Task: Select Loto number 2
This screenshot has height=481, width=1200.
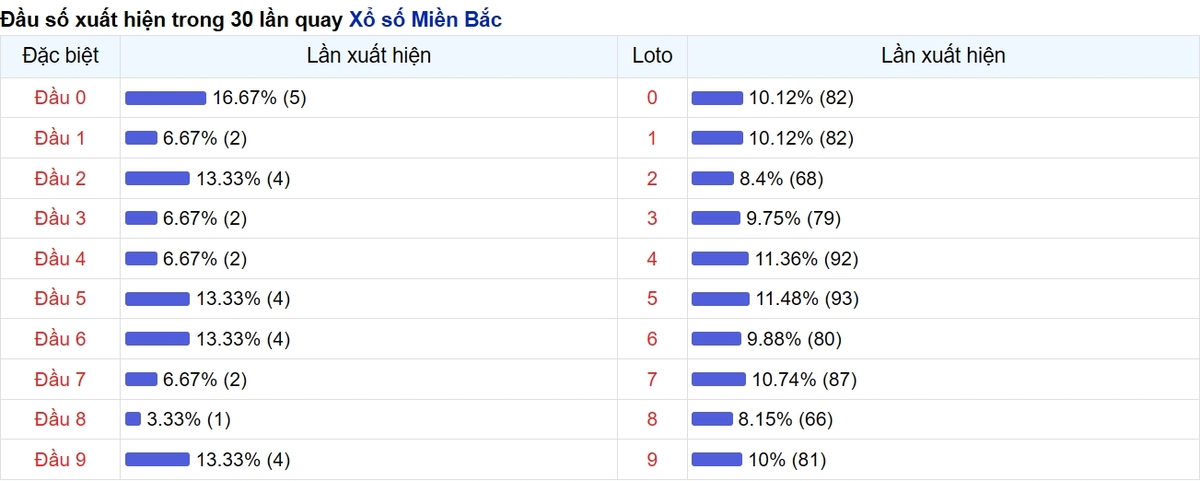Action: (652, 178)
